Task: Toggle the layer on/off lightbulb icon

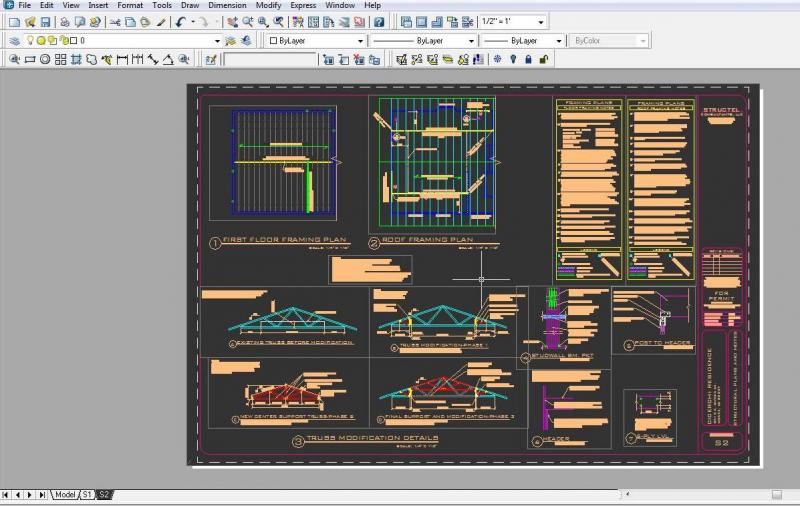Action: (30, 41)
